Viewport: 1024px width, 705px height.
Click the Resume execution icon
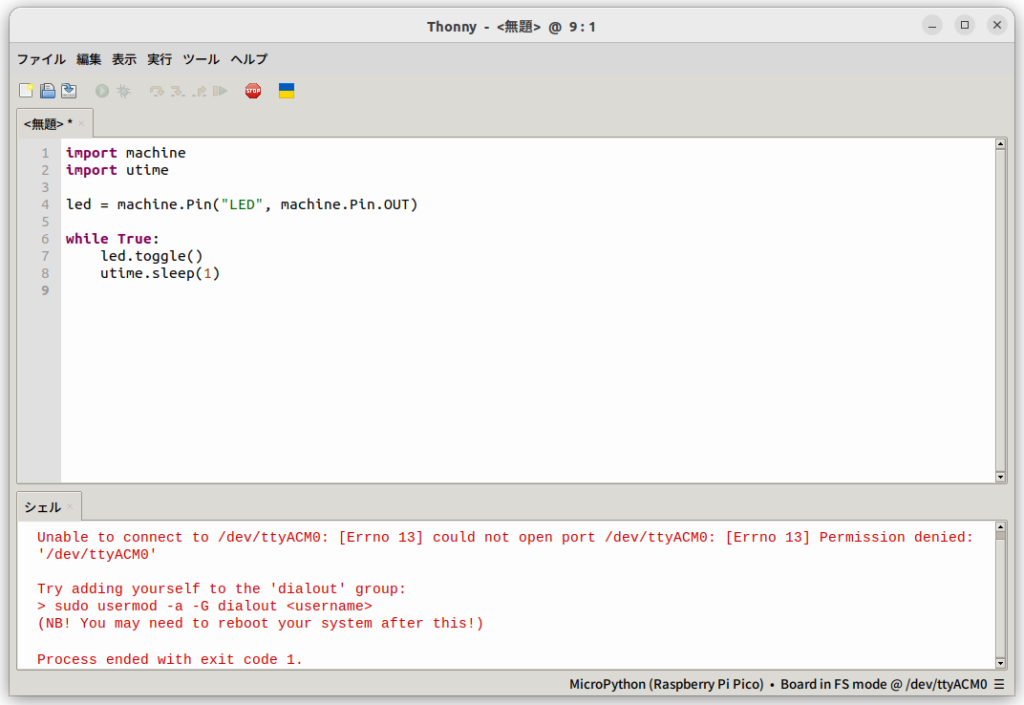(x=220, y=91)
